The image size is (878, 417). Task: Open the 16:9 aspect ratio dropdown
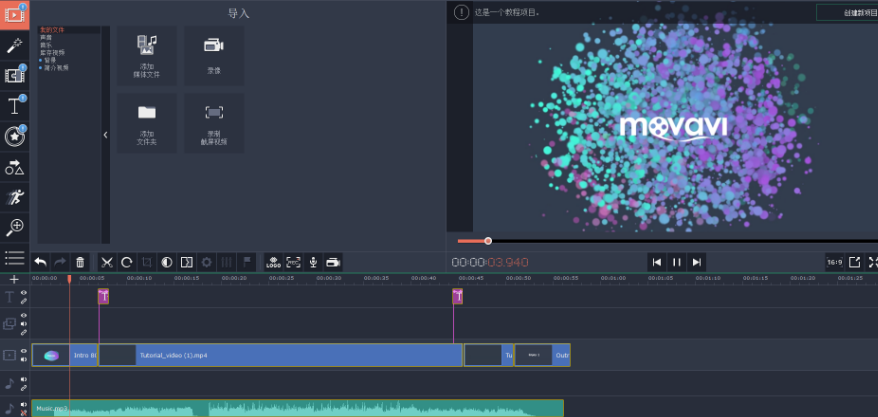tap(835, 262)
